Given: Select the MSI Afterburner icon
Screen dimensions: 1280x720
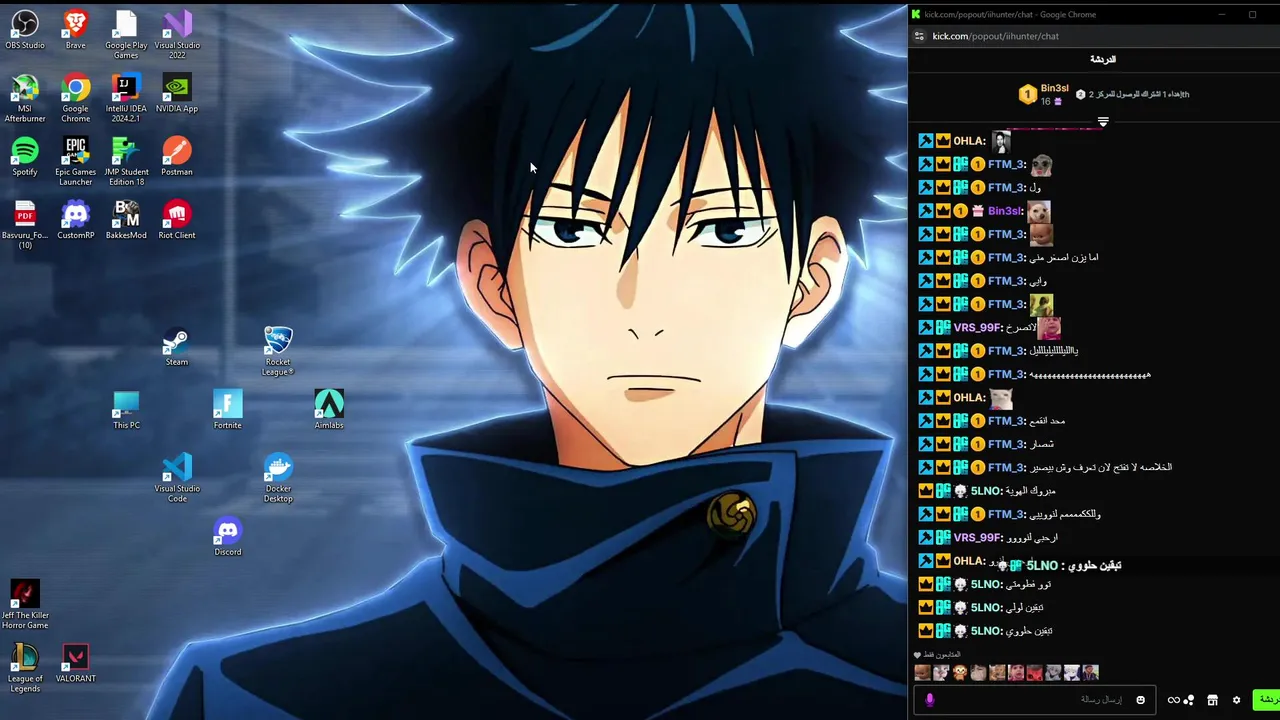Looking at the screenshot, I should pyautogui.click(x=25, y=98).
